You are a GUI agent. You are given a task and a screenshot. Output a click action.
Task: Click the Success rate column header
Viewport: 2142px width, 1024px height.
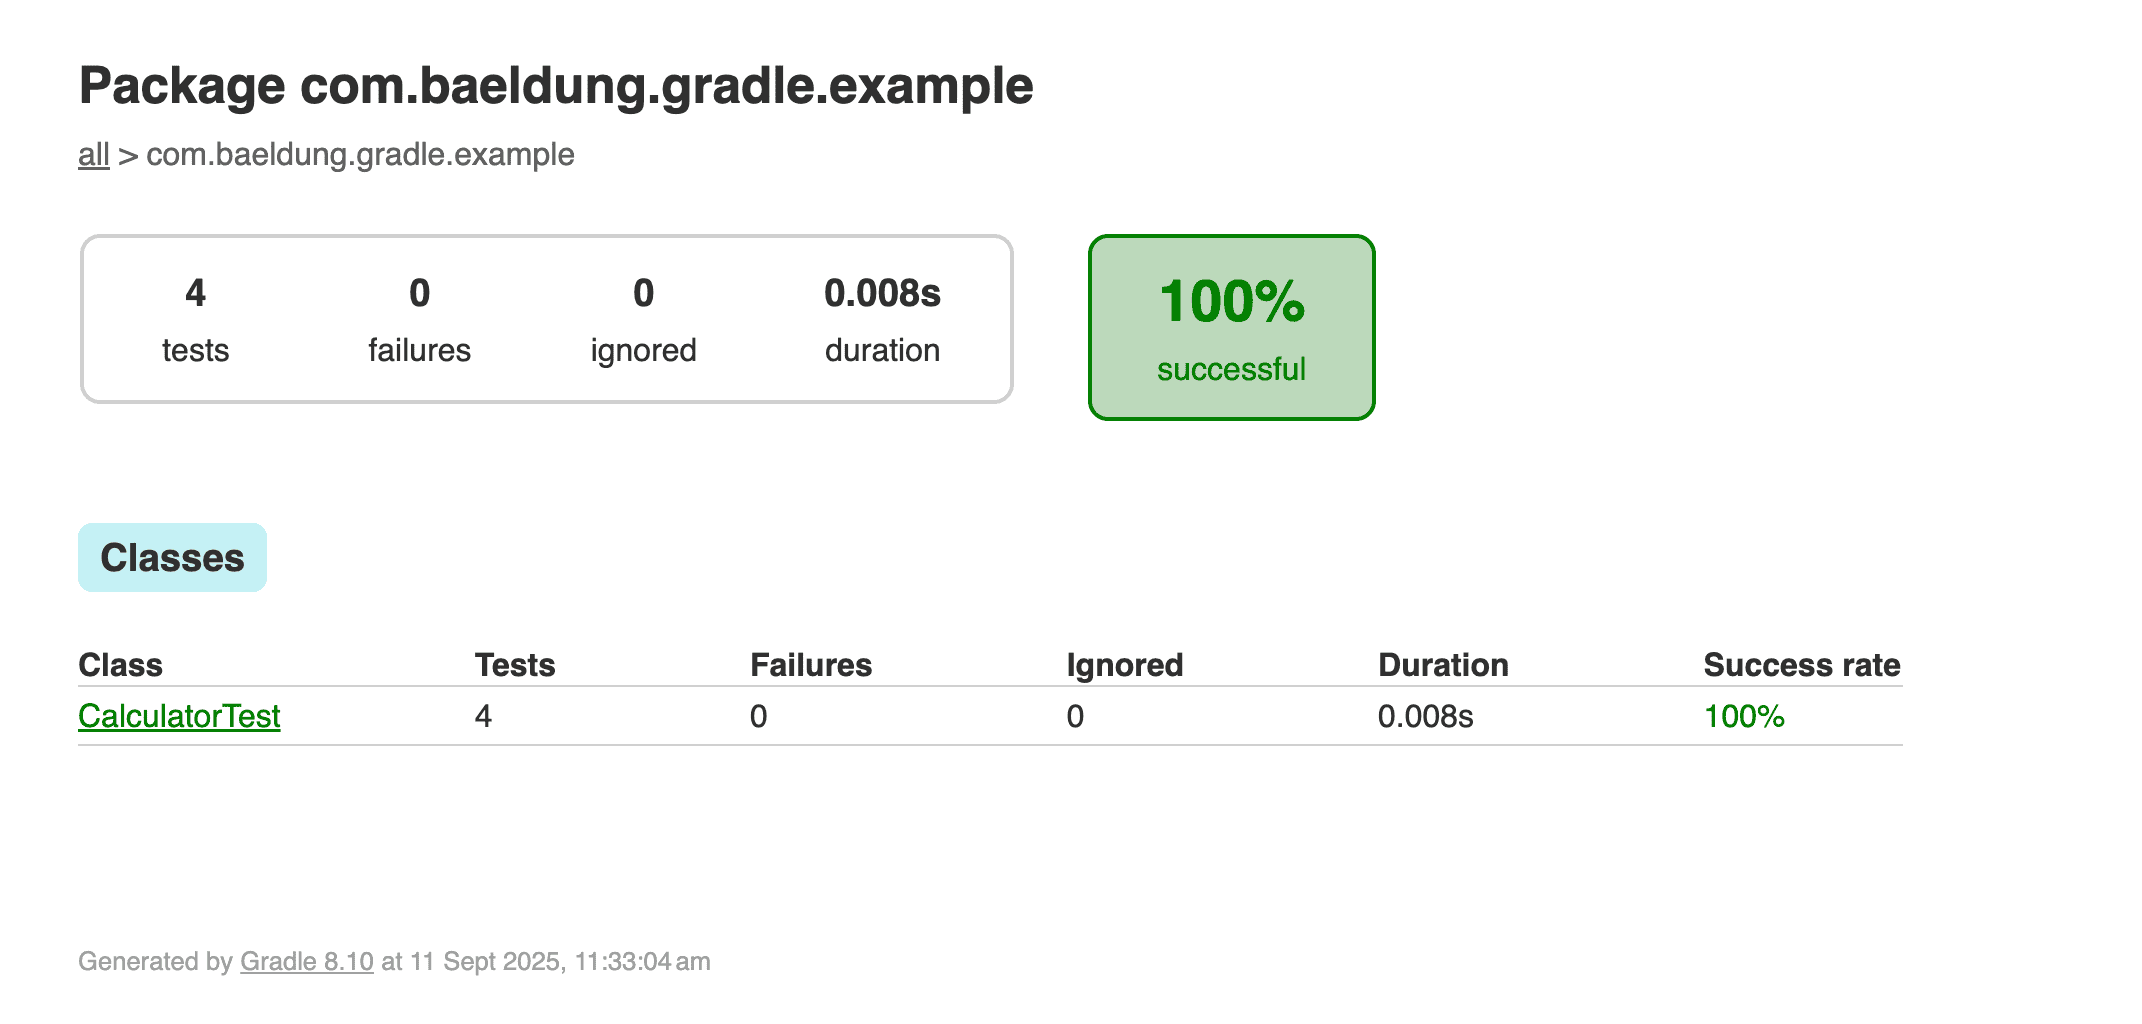pyautogui.click(x=1801, y=665)
